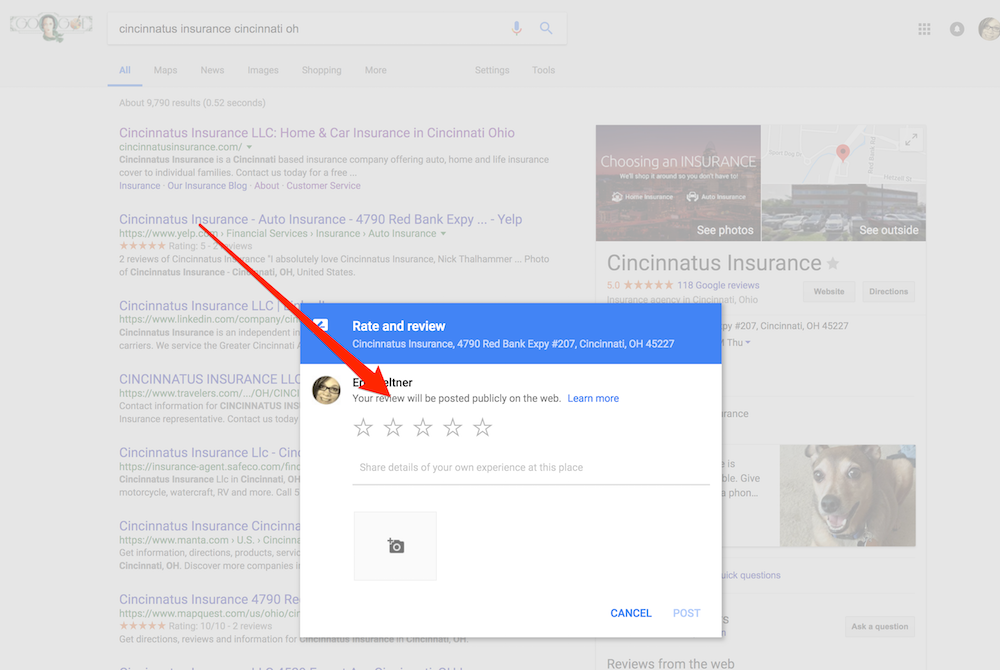The image size is (1000, 670).
Task: Open the Google account avatar
Action: click(989, 29)
